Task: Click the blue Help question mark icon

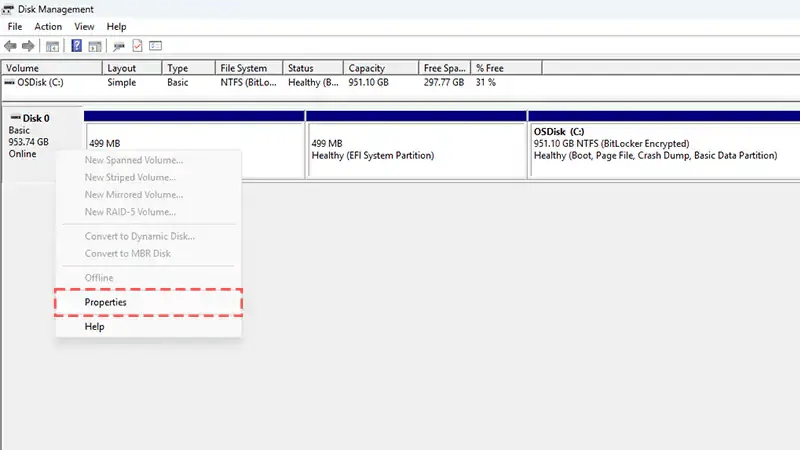Action: (x=76, y=46)
